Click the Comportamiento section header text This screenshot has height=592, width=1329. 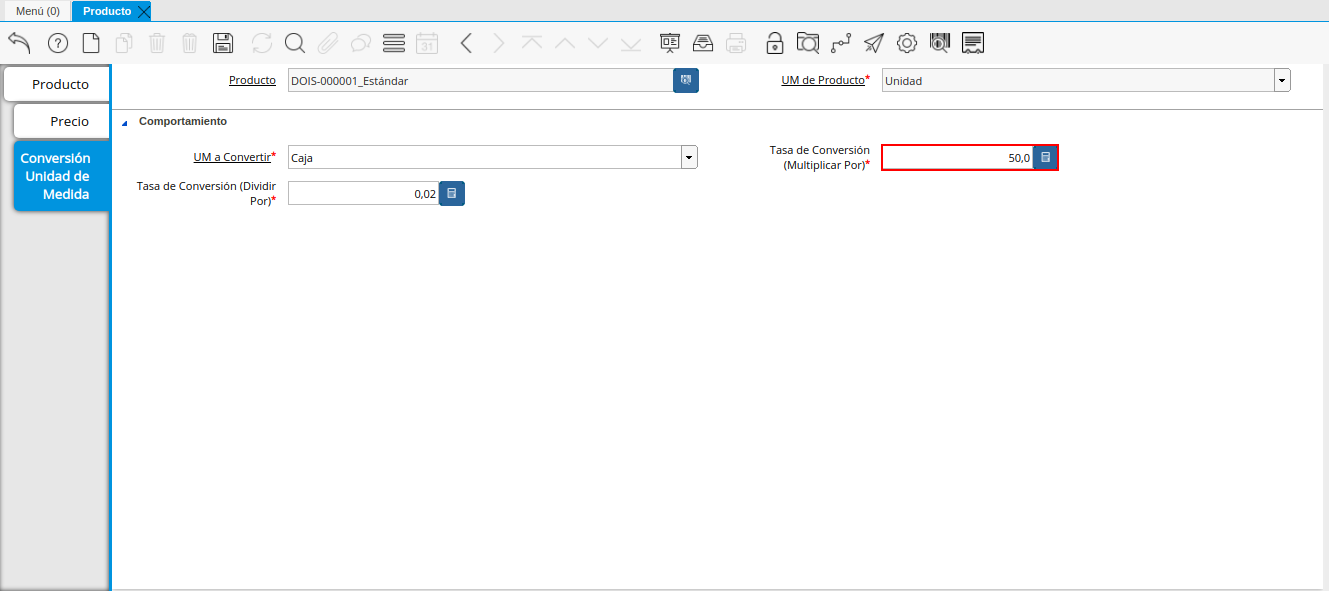(x=183, y=121)
